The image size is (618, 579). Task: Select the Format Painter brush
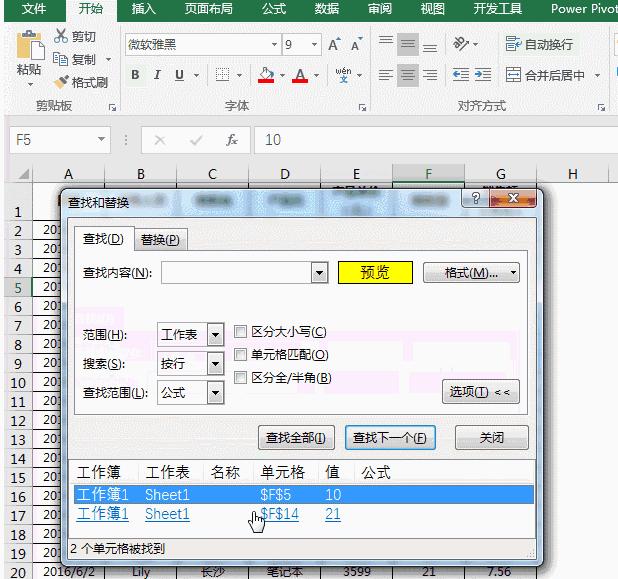point(61,82)
